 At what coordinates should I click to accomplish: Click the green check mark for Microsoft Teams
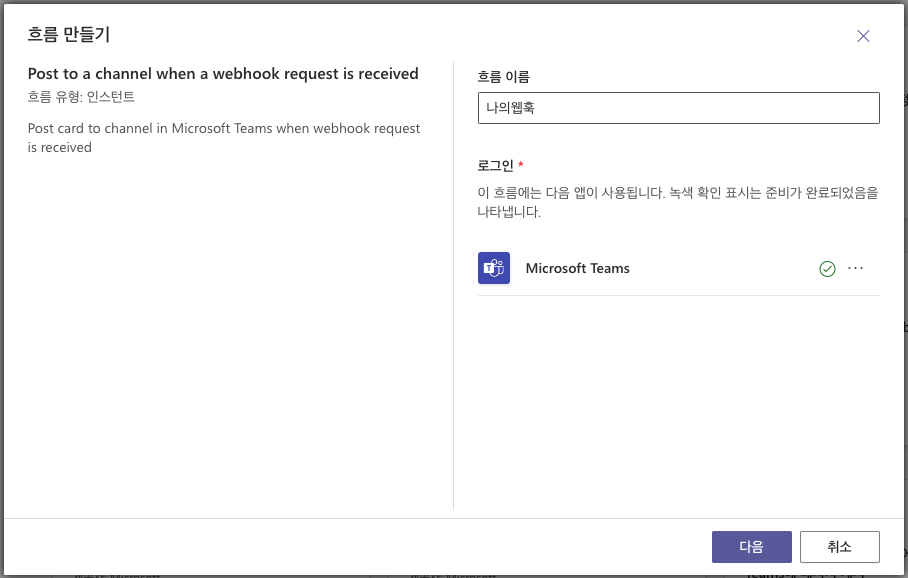click(x=827, y=269)
